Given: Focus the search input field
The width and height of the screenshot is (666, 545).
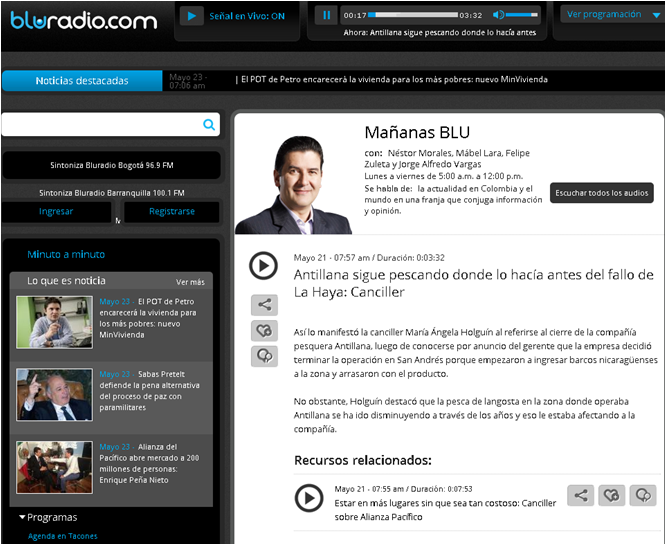Looking at the screenshot, I should coord(110,124).
